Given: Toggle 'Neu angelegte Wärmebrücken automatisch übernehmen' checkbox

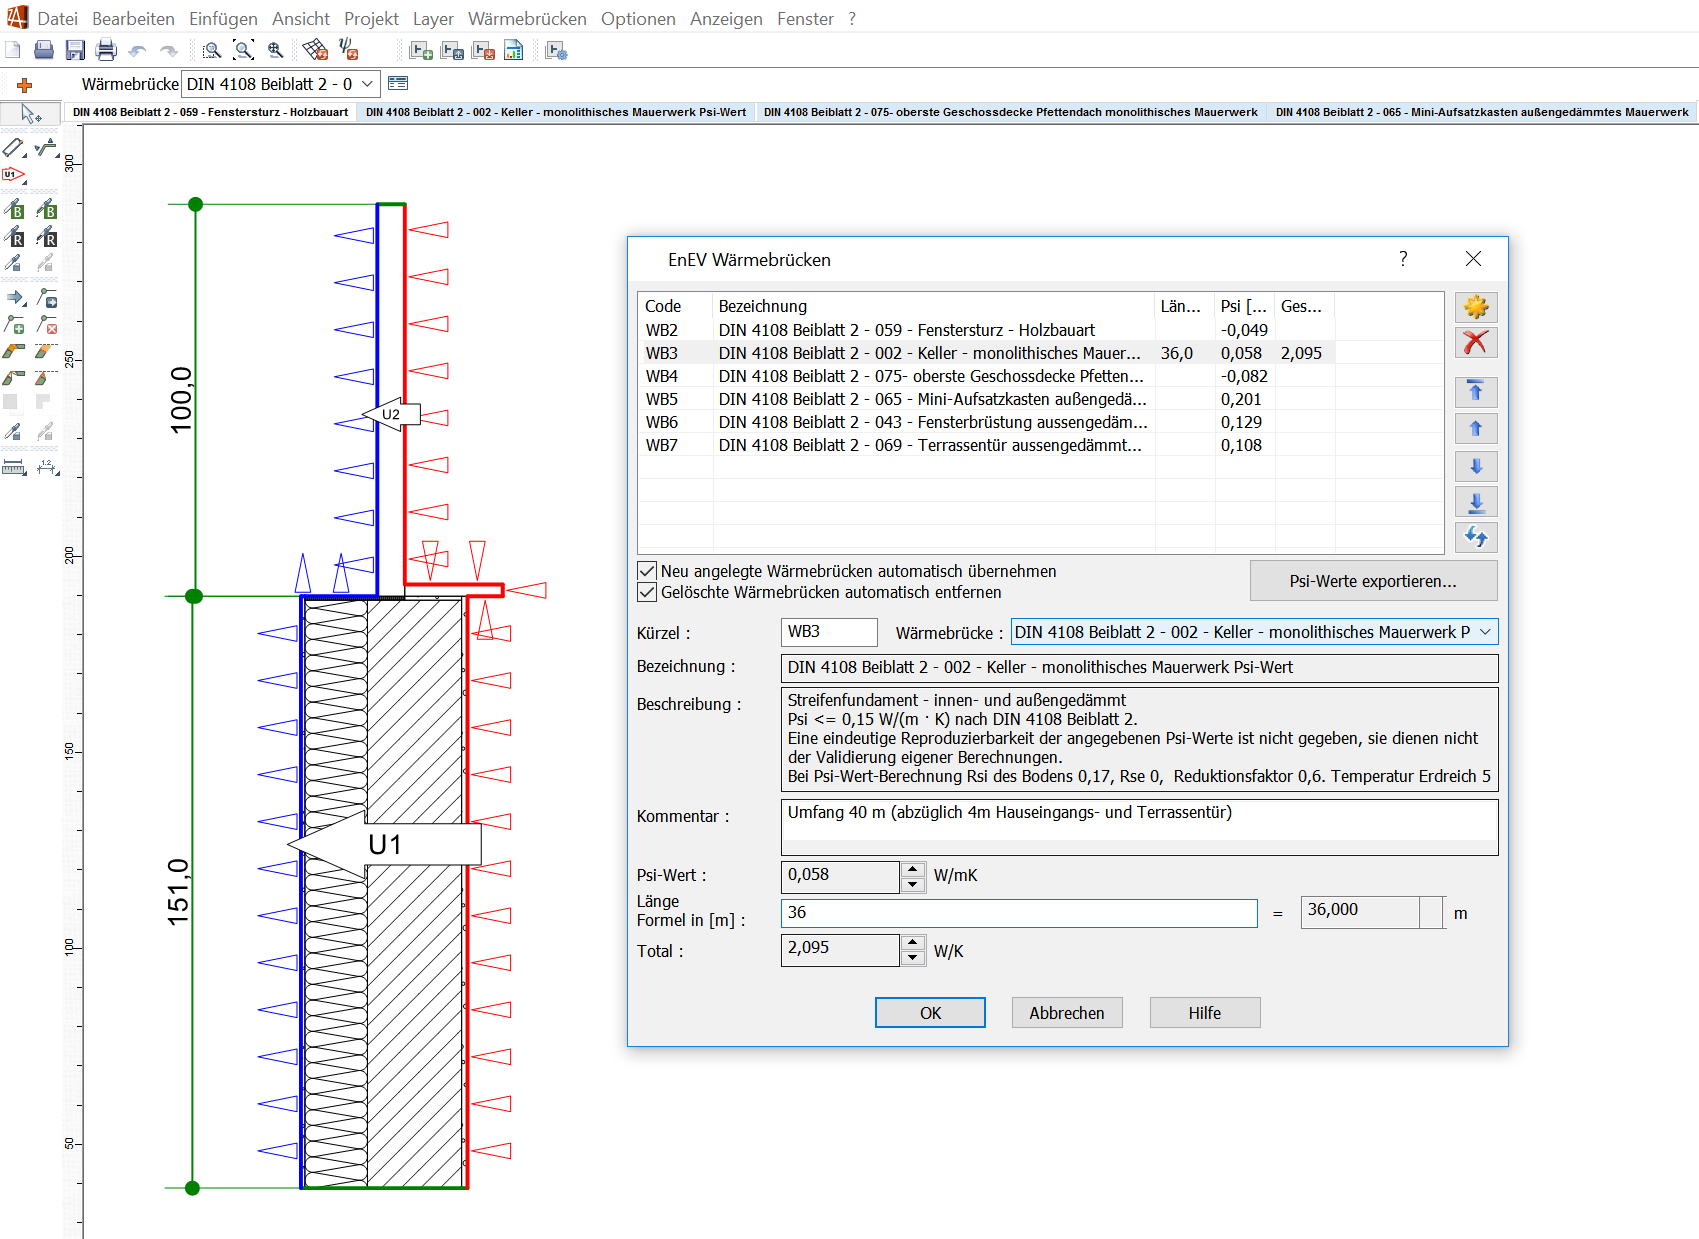Looking at the screenshot, I should (x=647, y=571).
